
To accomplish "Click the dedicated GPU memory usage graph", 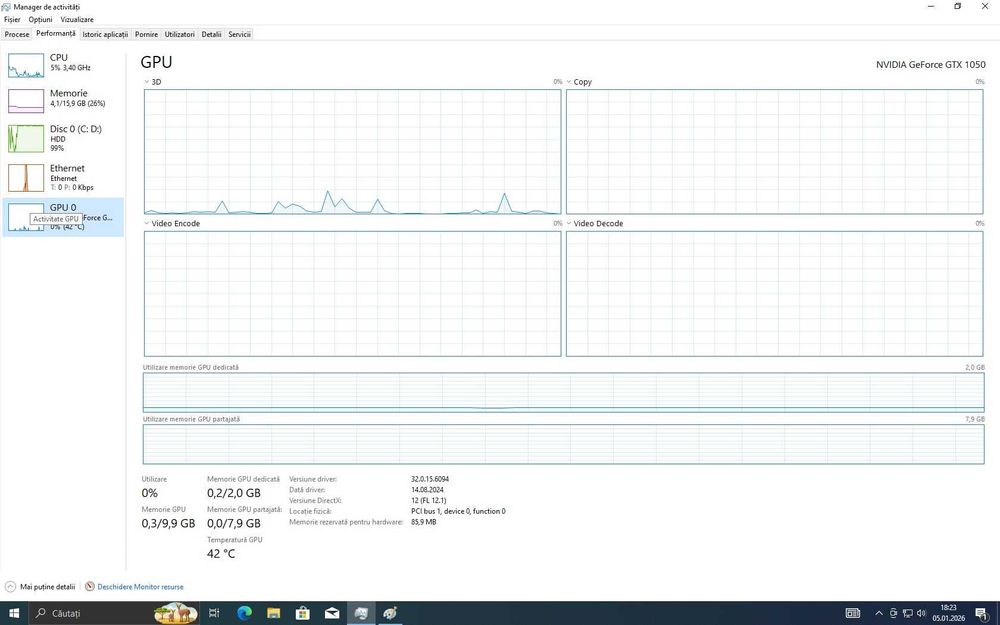I will 564,392.
